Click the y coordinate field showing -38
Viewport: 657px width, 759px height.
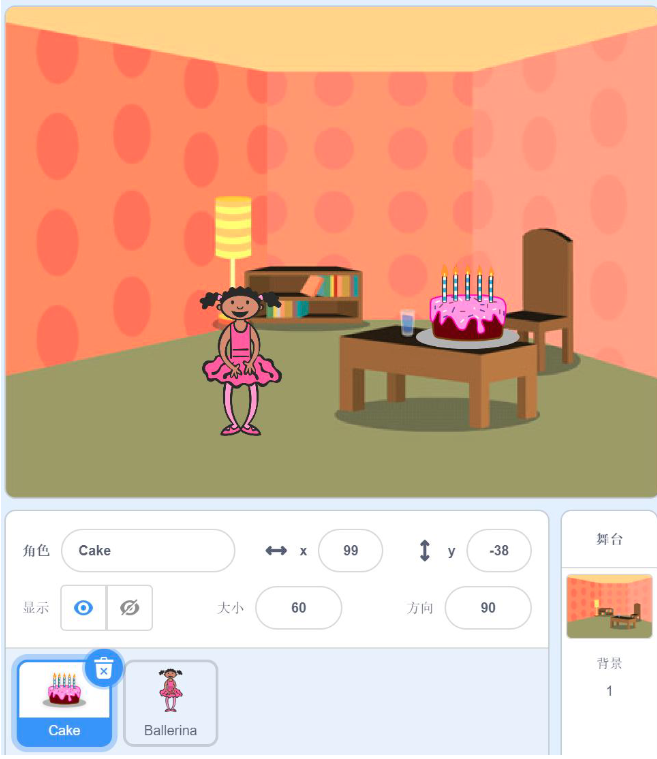(499, 550)
